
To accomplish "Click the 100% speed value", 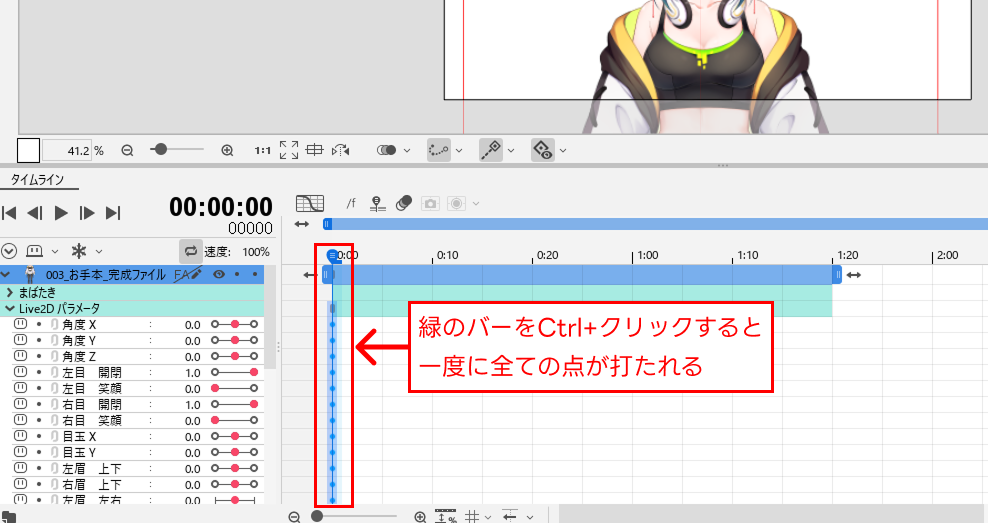I will point(256,252).
